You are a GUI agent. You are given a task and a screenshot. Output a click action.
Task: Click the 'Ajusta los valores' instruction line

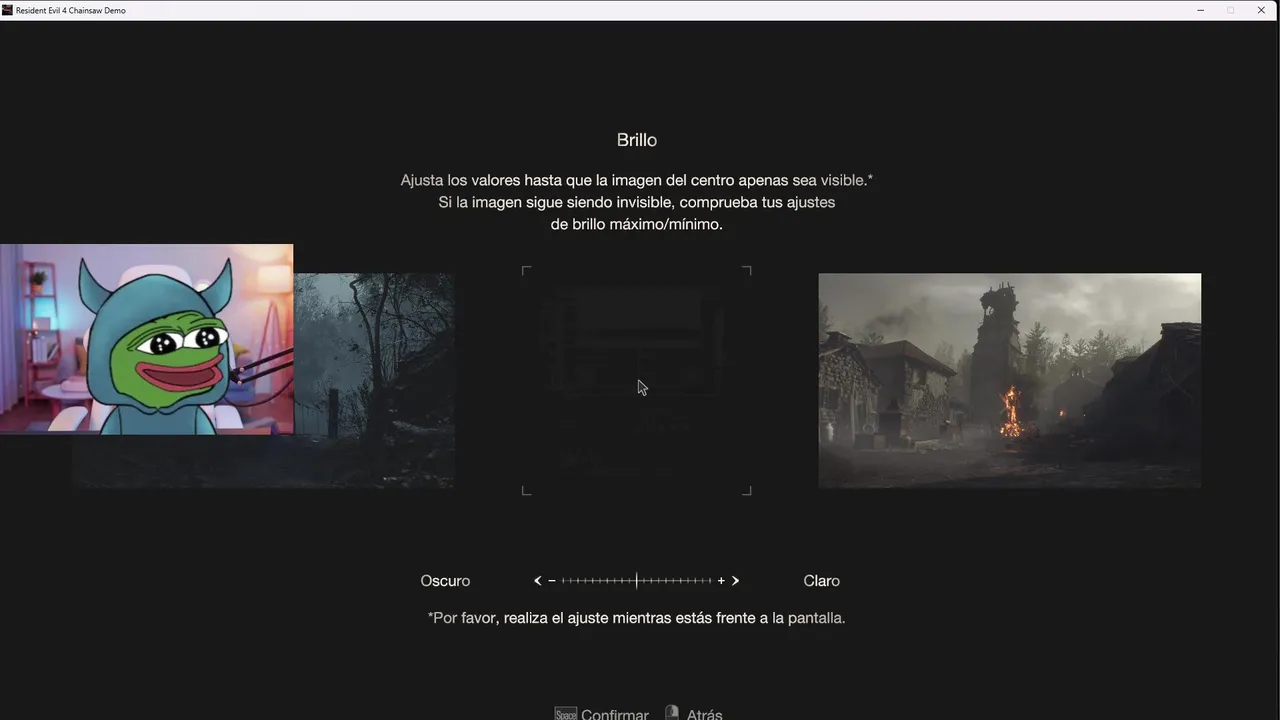coord(637,180)
